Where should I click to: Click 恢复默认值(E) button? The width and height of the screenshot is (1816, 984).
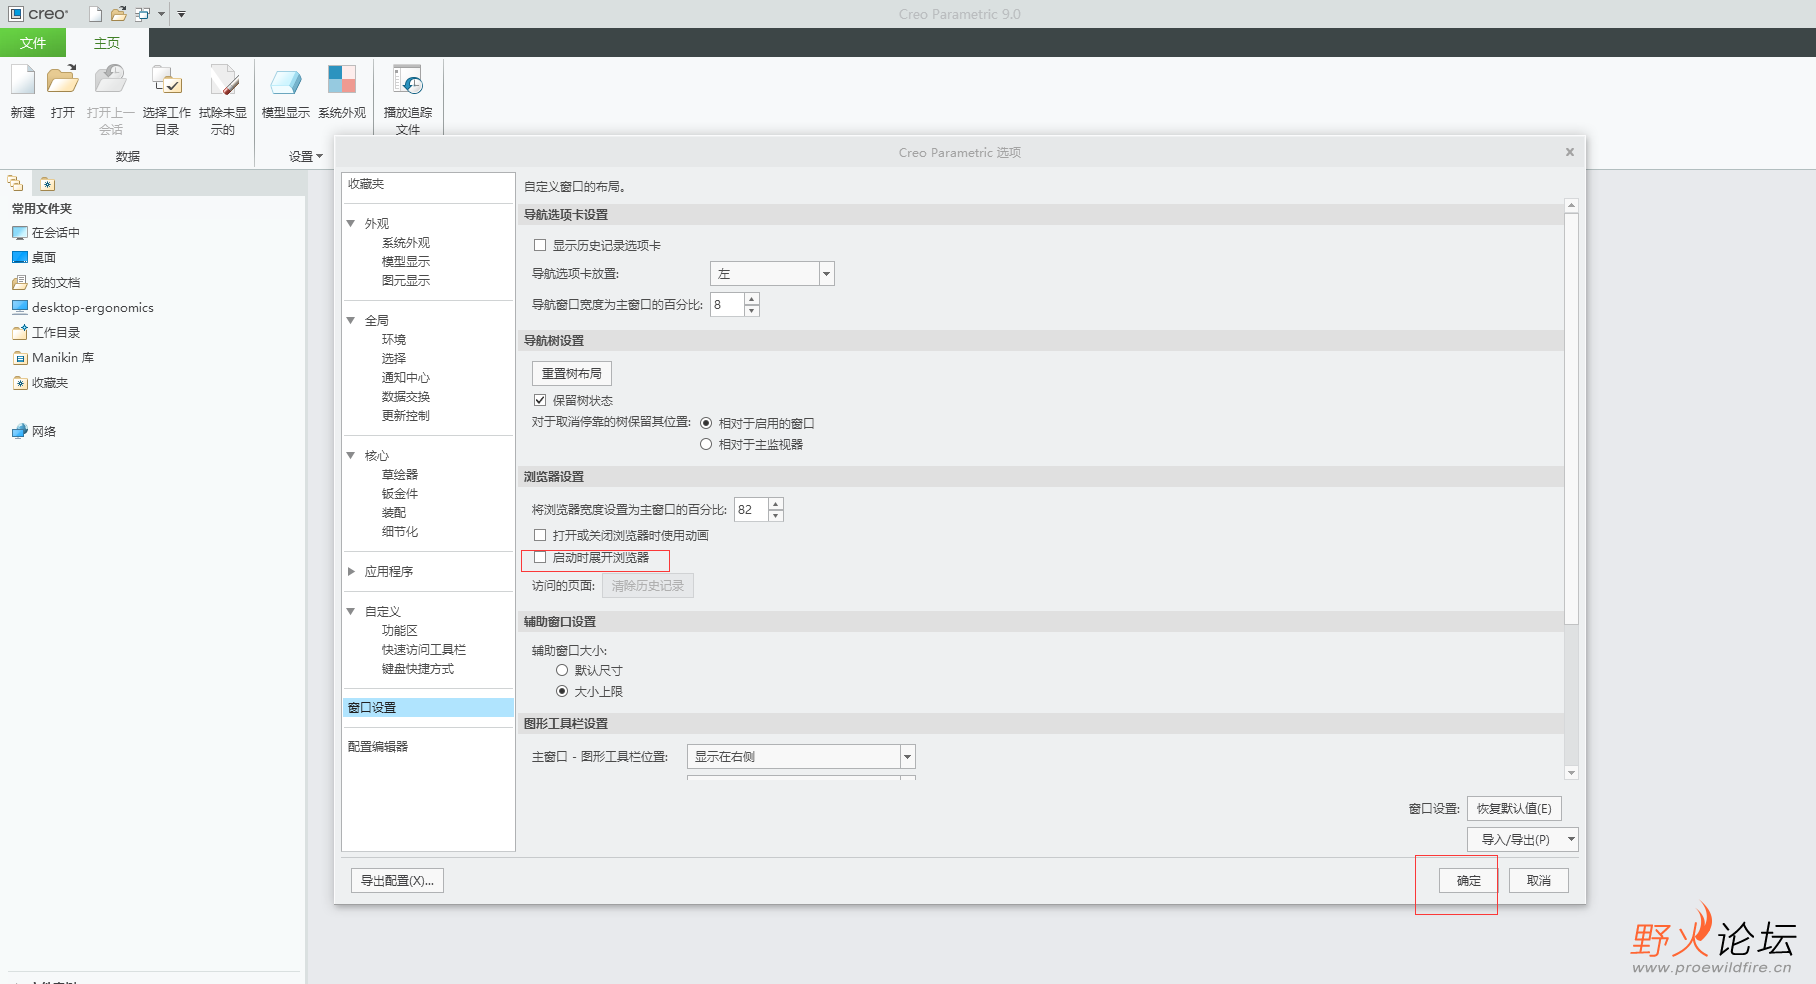pos(1514,808)
